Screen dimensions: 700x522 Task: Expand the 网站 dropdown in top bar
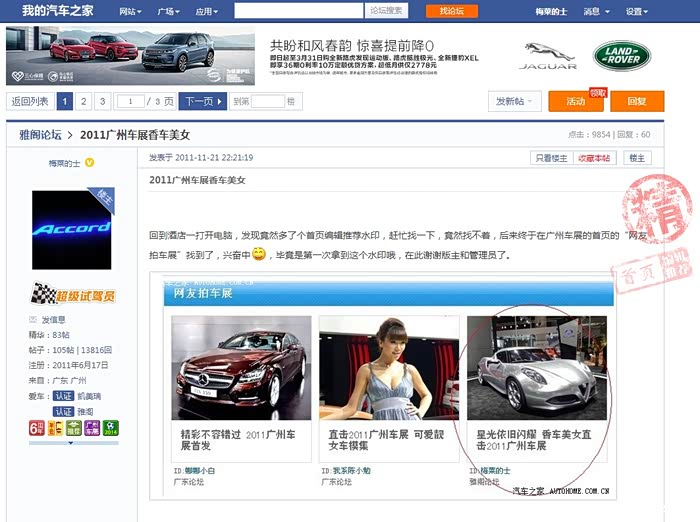coord(130,11)
